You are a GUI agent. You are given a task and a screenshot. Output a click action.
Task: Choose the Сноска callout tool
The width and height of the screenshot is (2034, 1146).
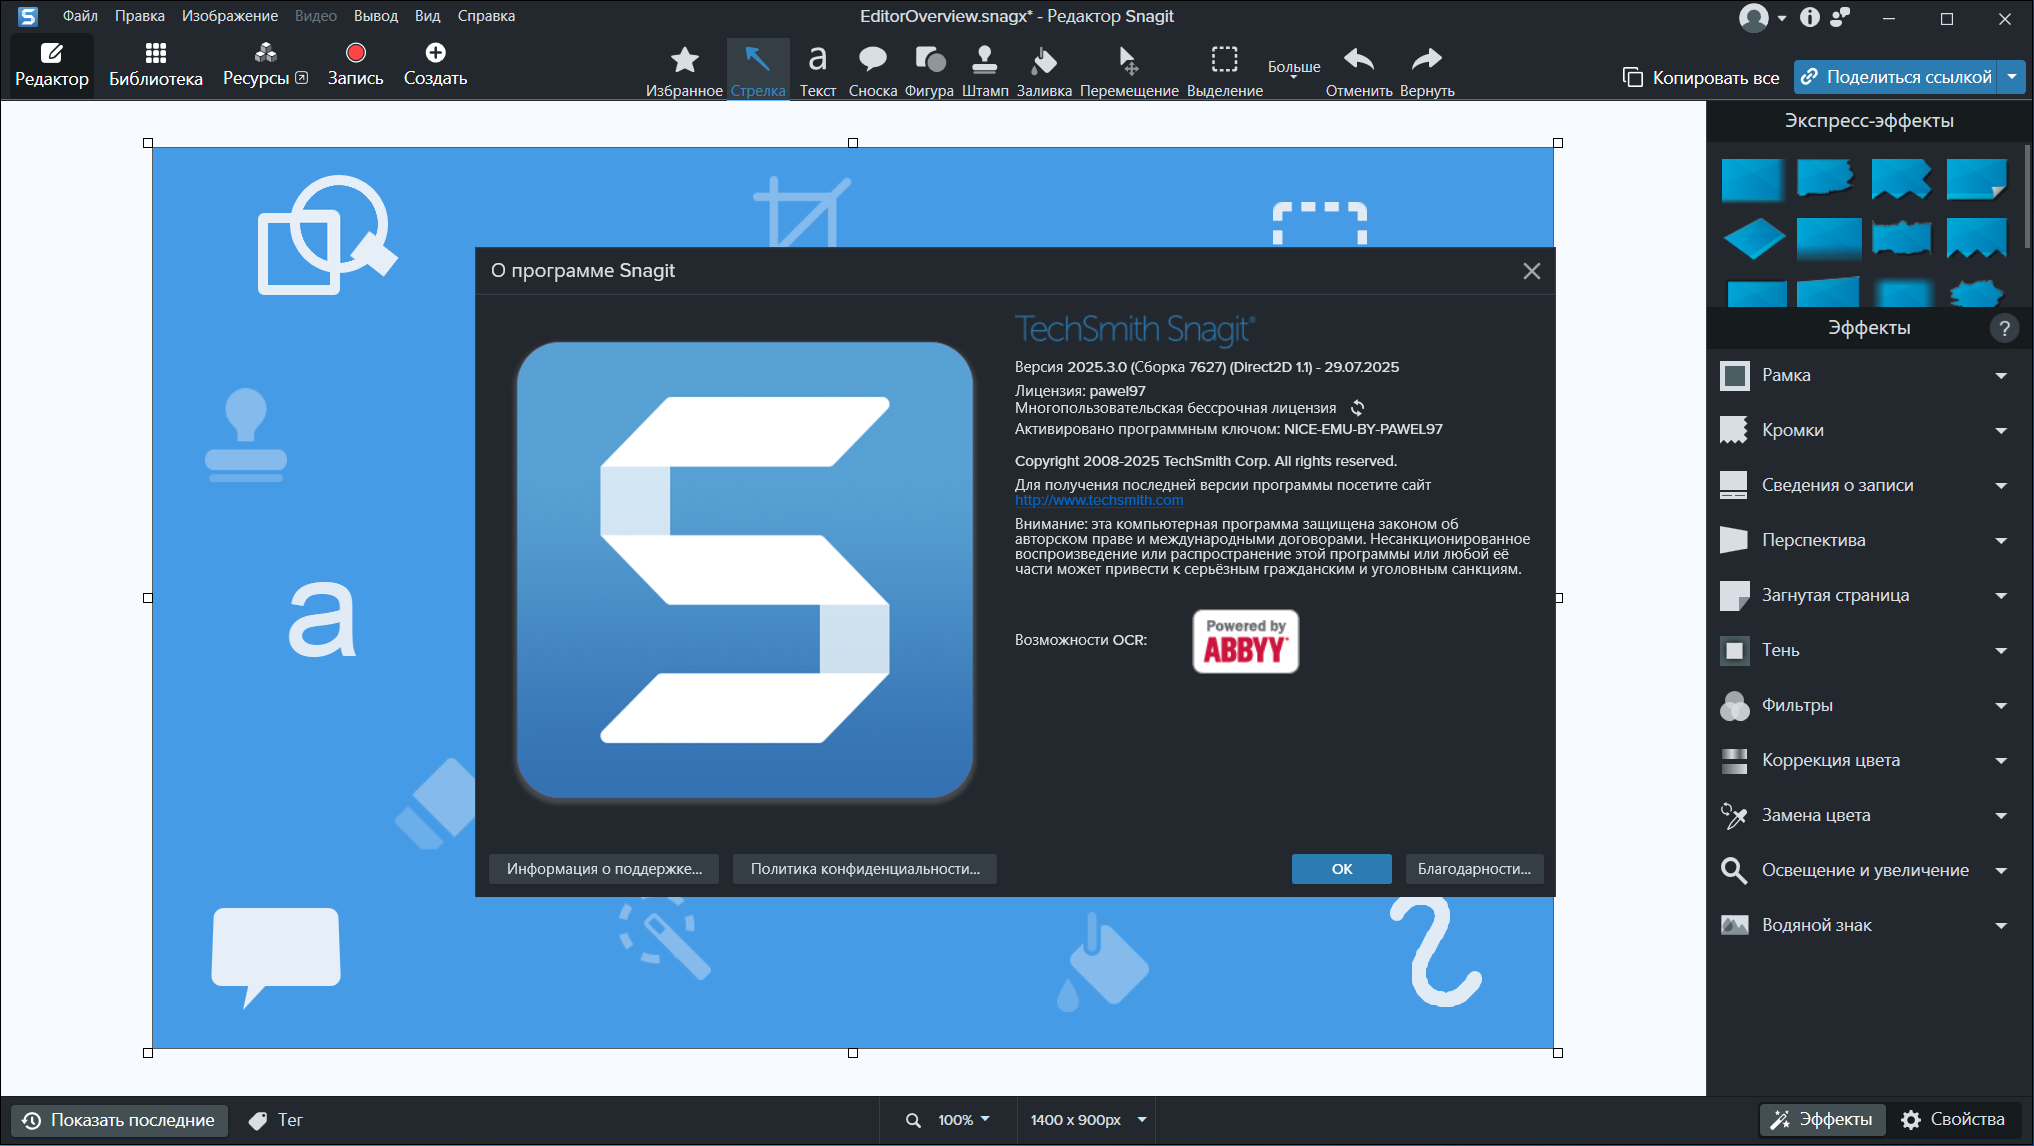(873, 69)
